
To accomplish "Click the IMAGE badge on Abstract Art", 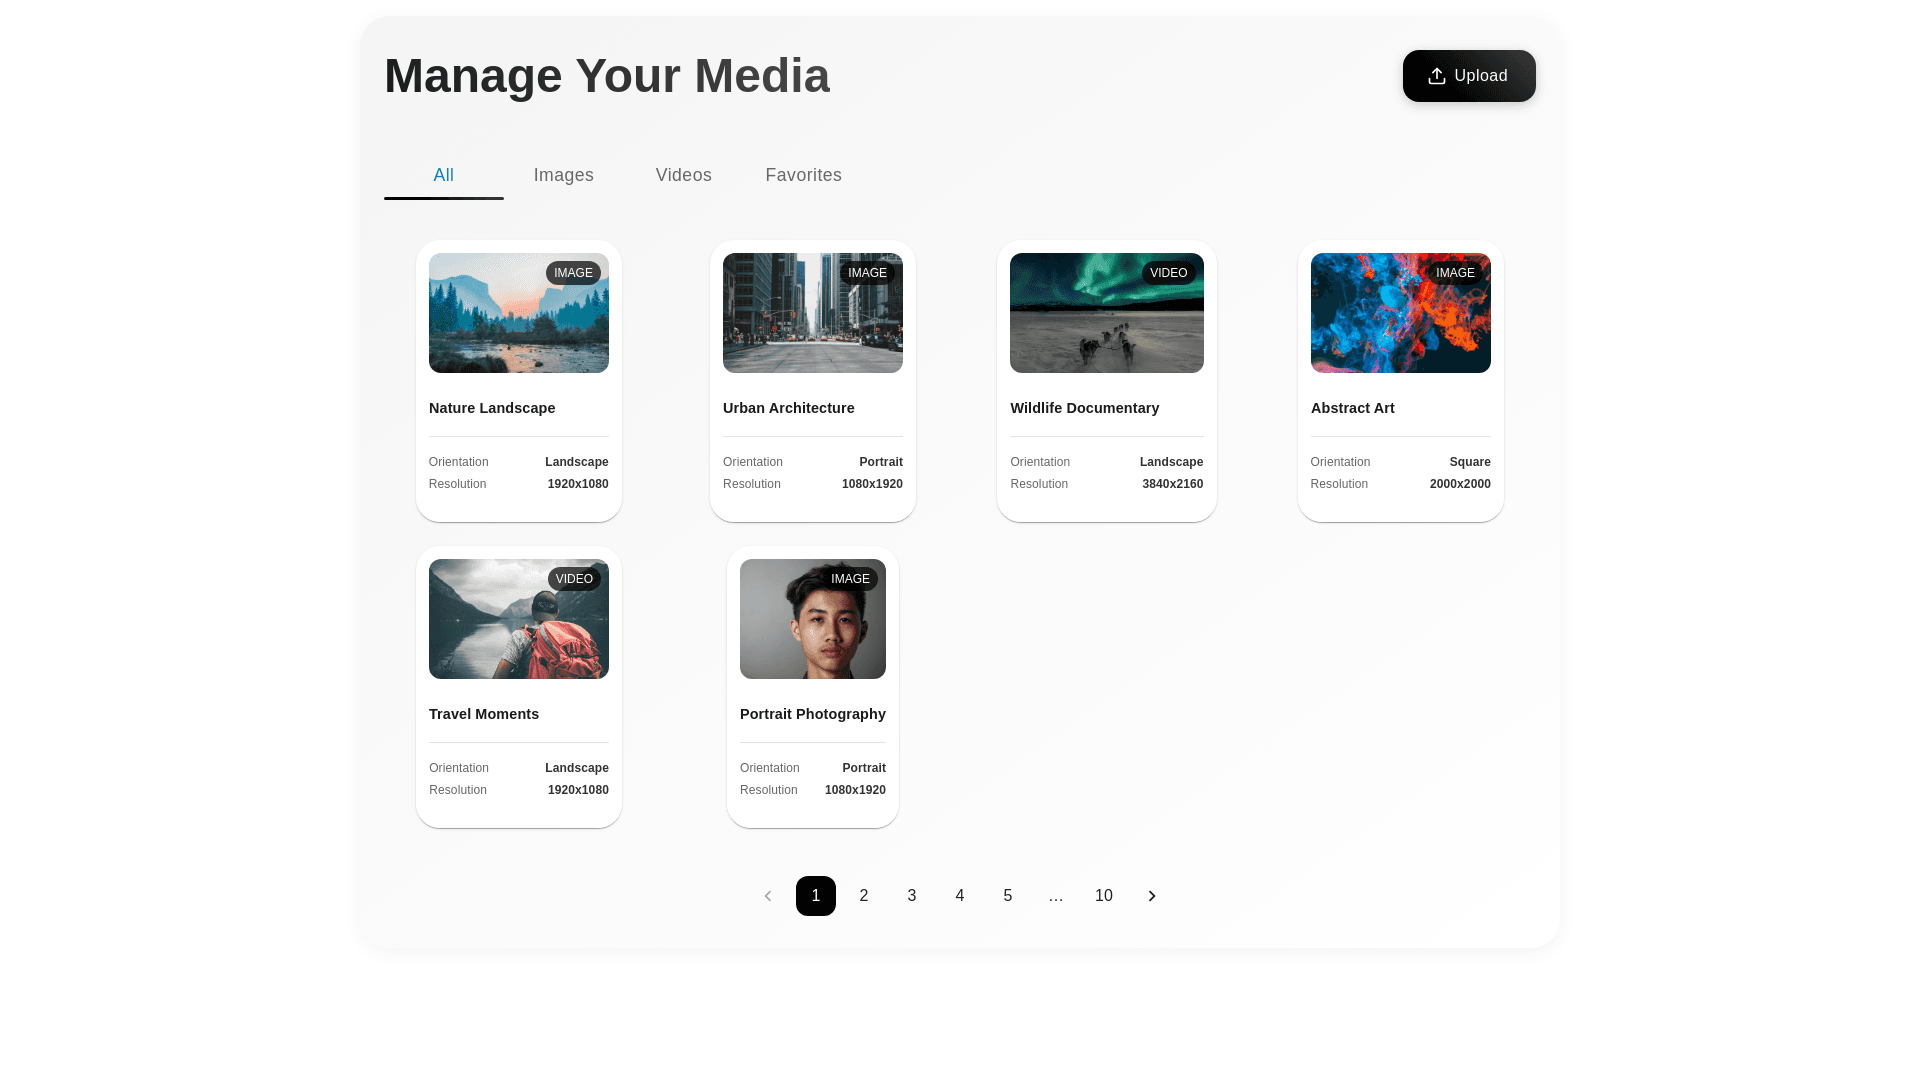I will pos(1455,273).
